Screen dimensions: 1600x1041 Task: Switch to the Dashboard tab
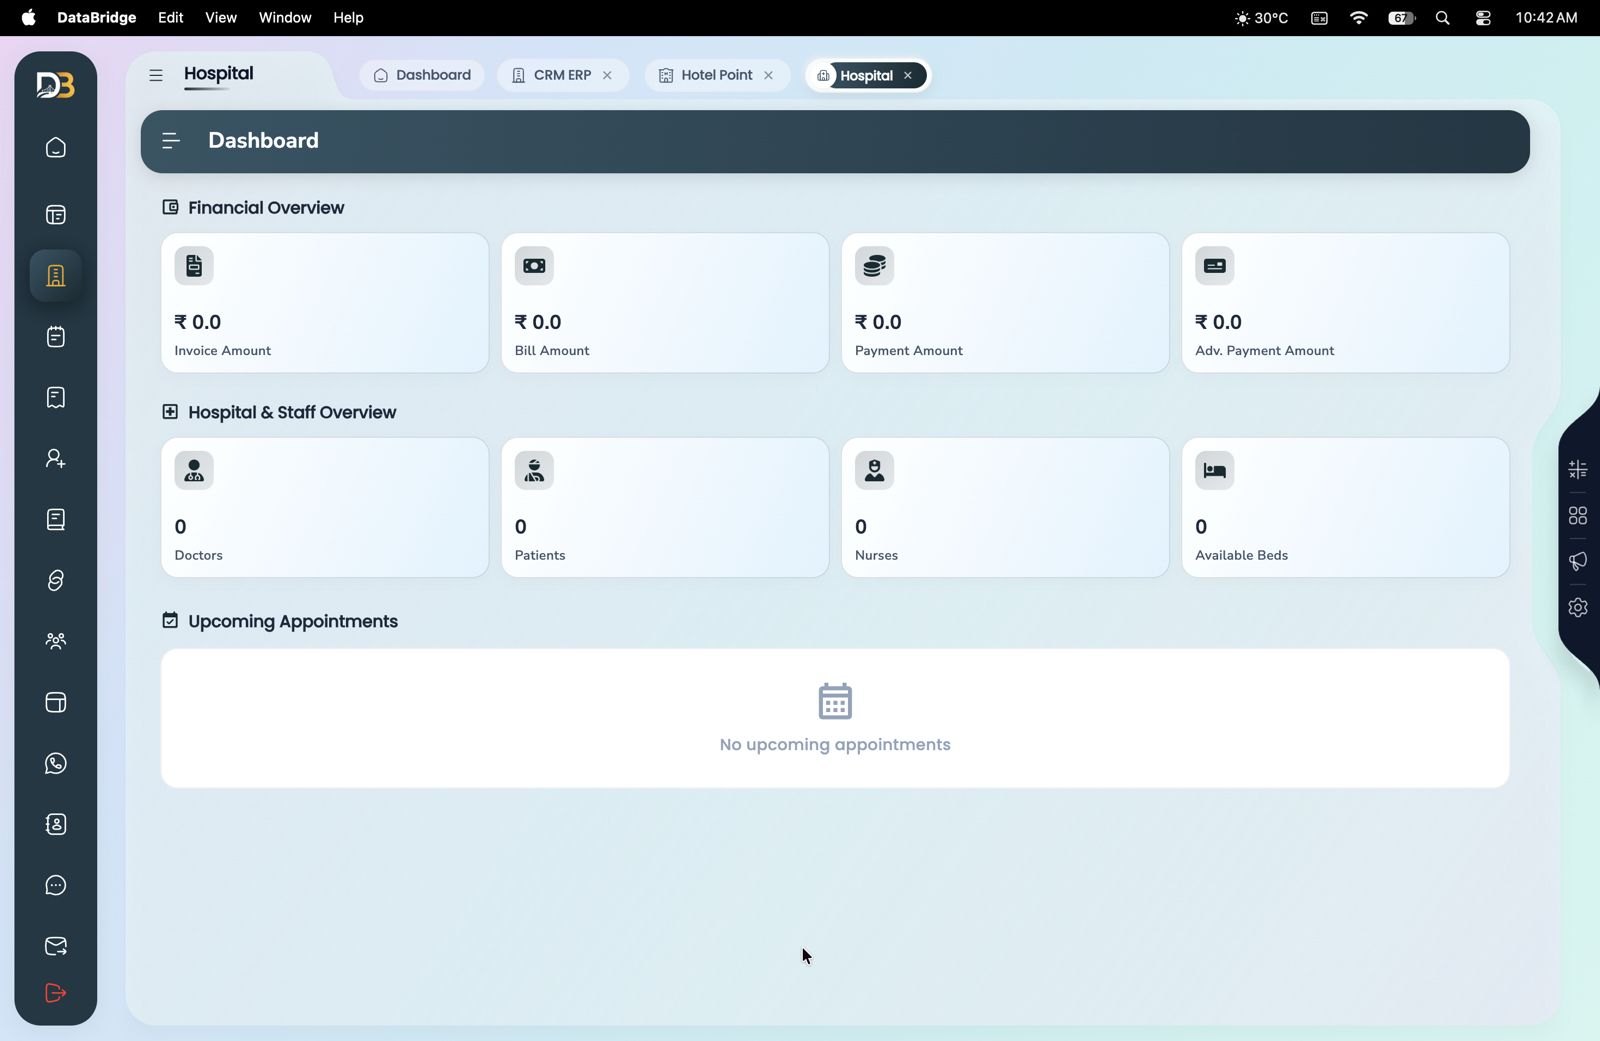[x=422, y=75]
